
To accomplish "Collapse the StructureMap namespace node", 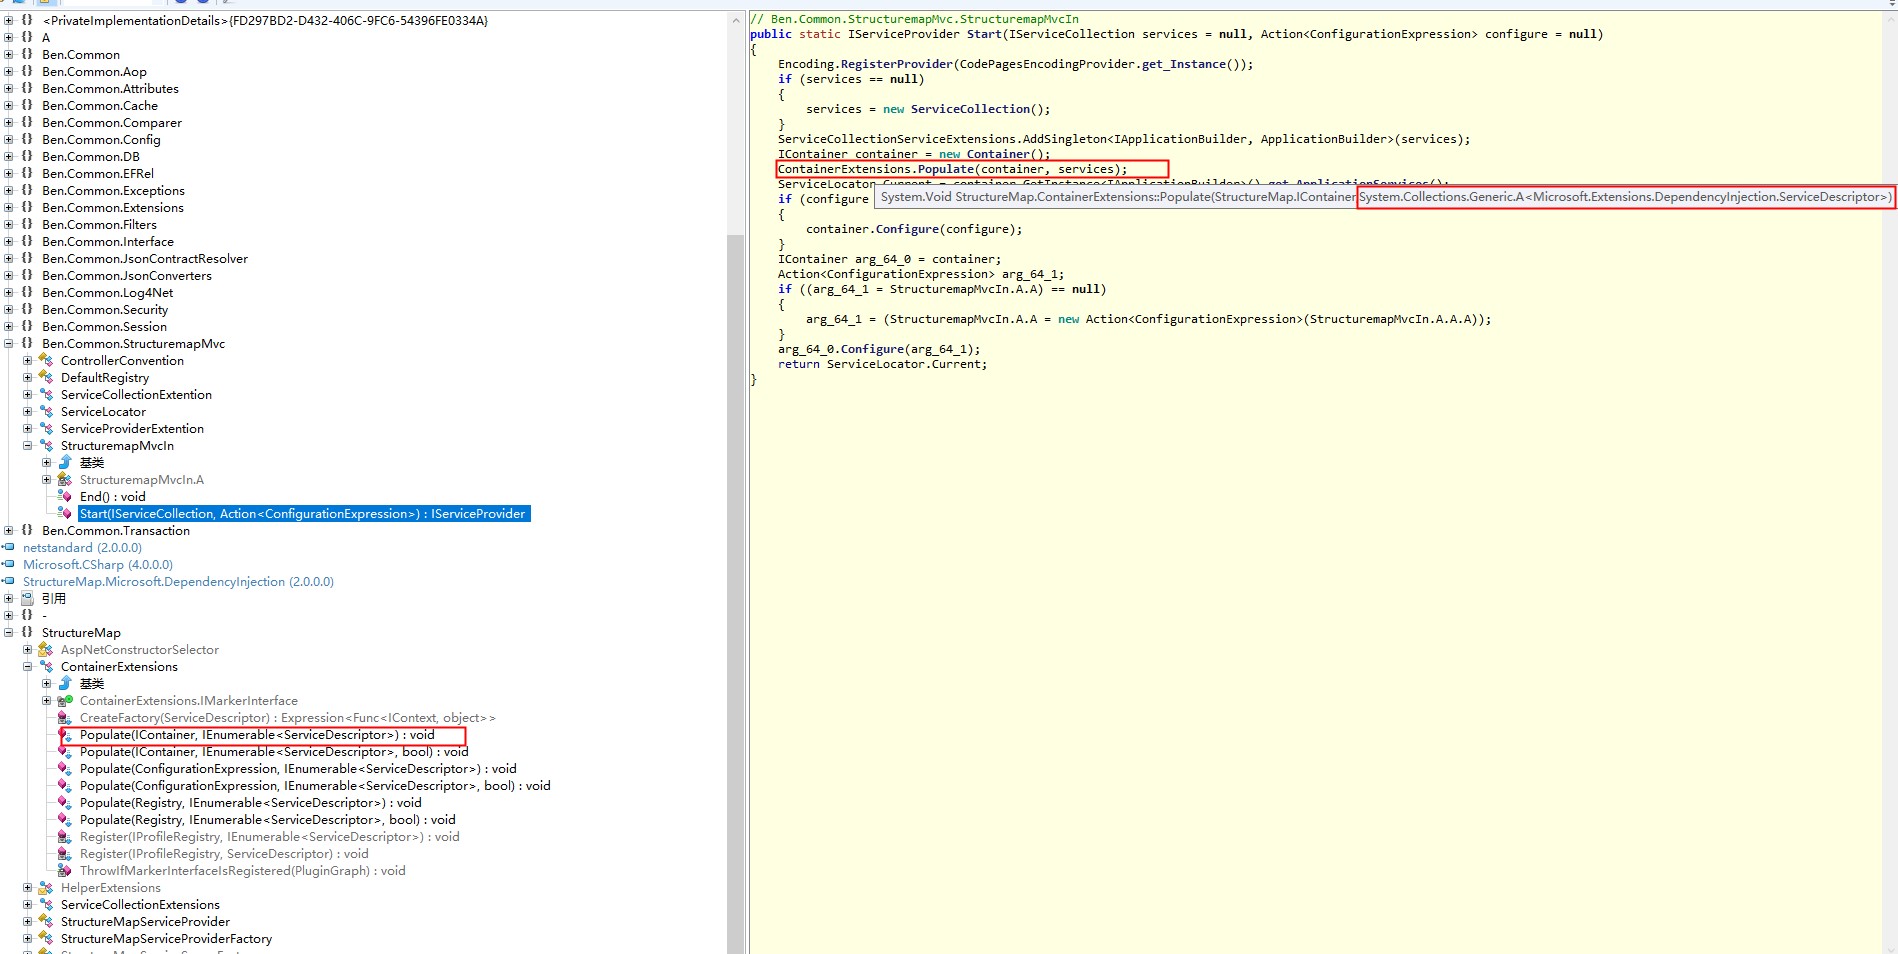I will click(x=9, y=632).
